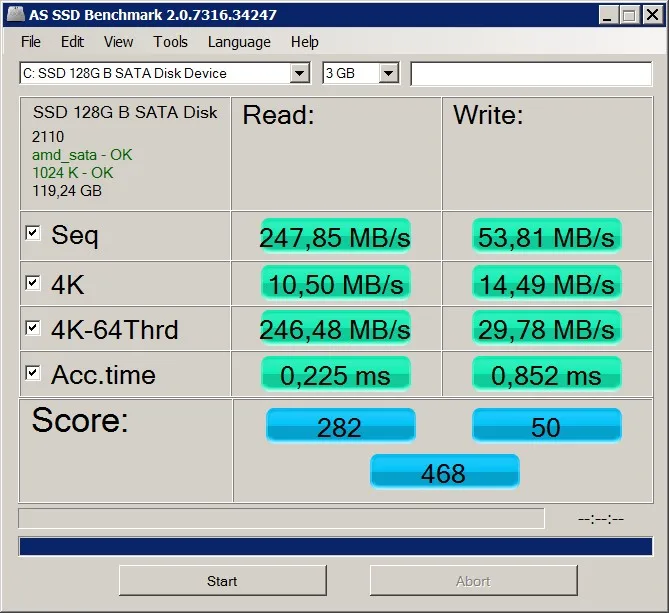Click the write score 50
This screenshot has height=613, width=669.
click(547, 426)
